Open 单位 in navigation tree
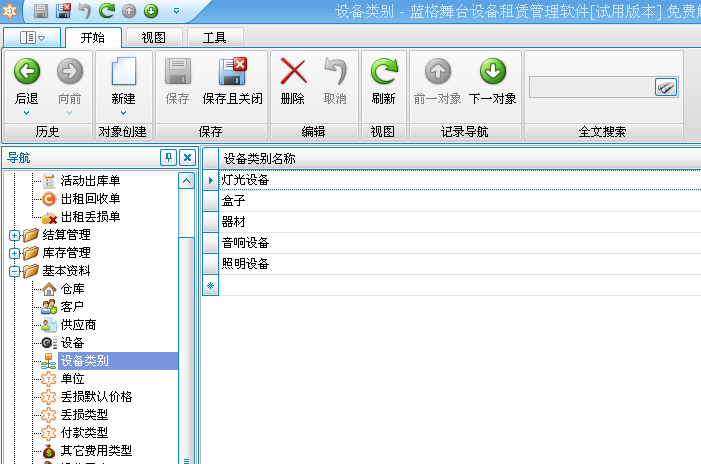The width and height of the screenshot is (701, 464). pos(72,379)
